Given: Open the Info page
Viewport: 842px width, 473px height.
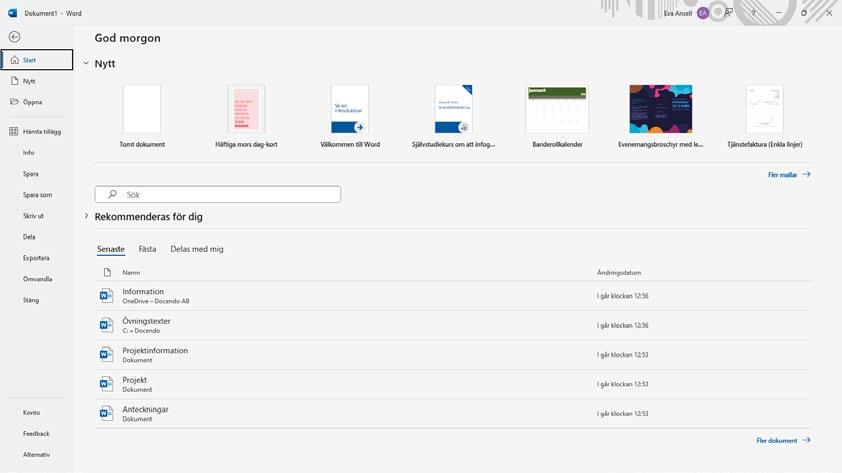Looking at the screenshot, I should 28,152.
